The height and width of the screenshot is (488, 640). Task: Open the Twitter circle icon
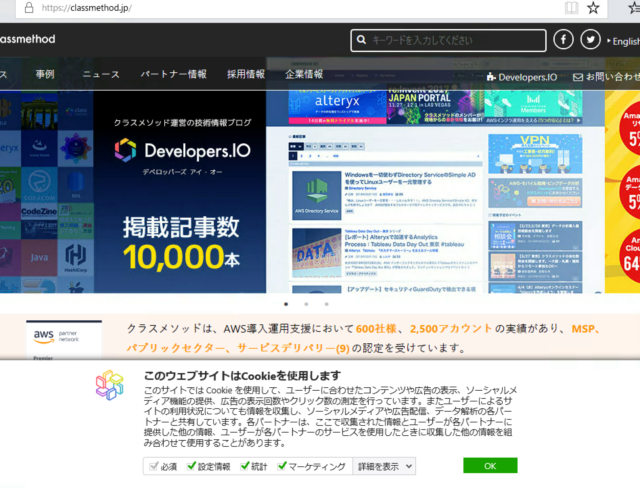pyautogui.click(x=590, y=40)
